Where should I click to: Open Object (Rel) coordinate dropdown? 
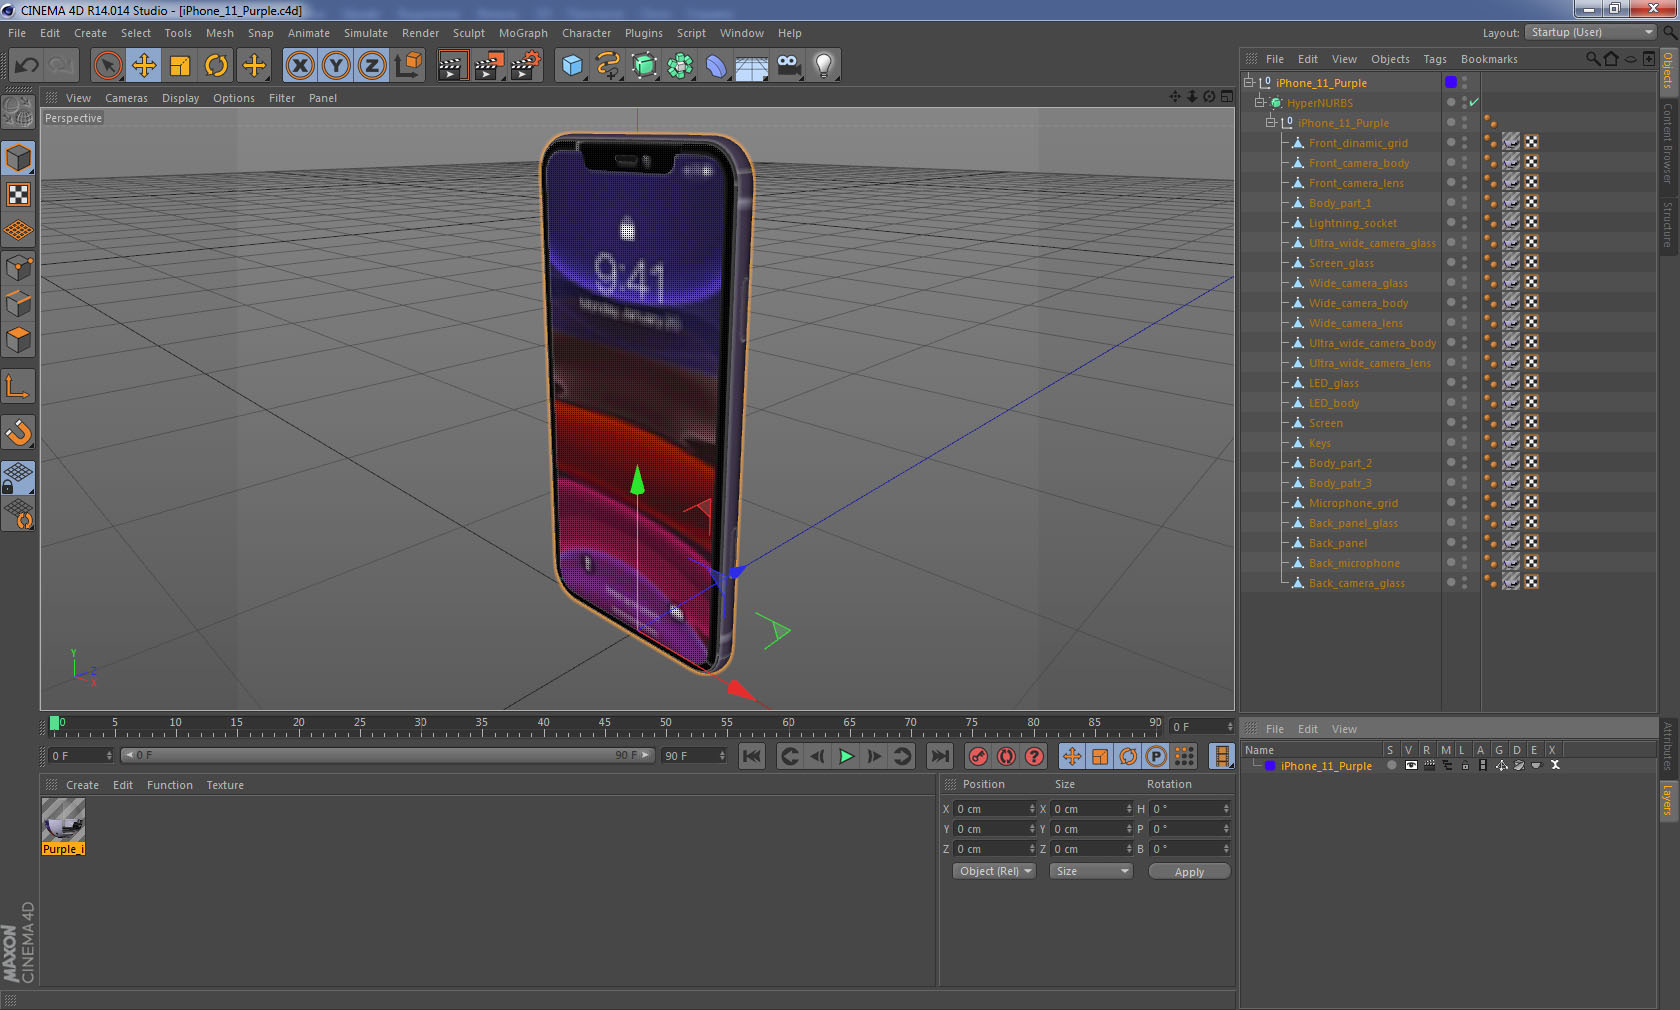(x=994, y=871)
